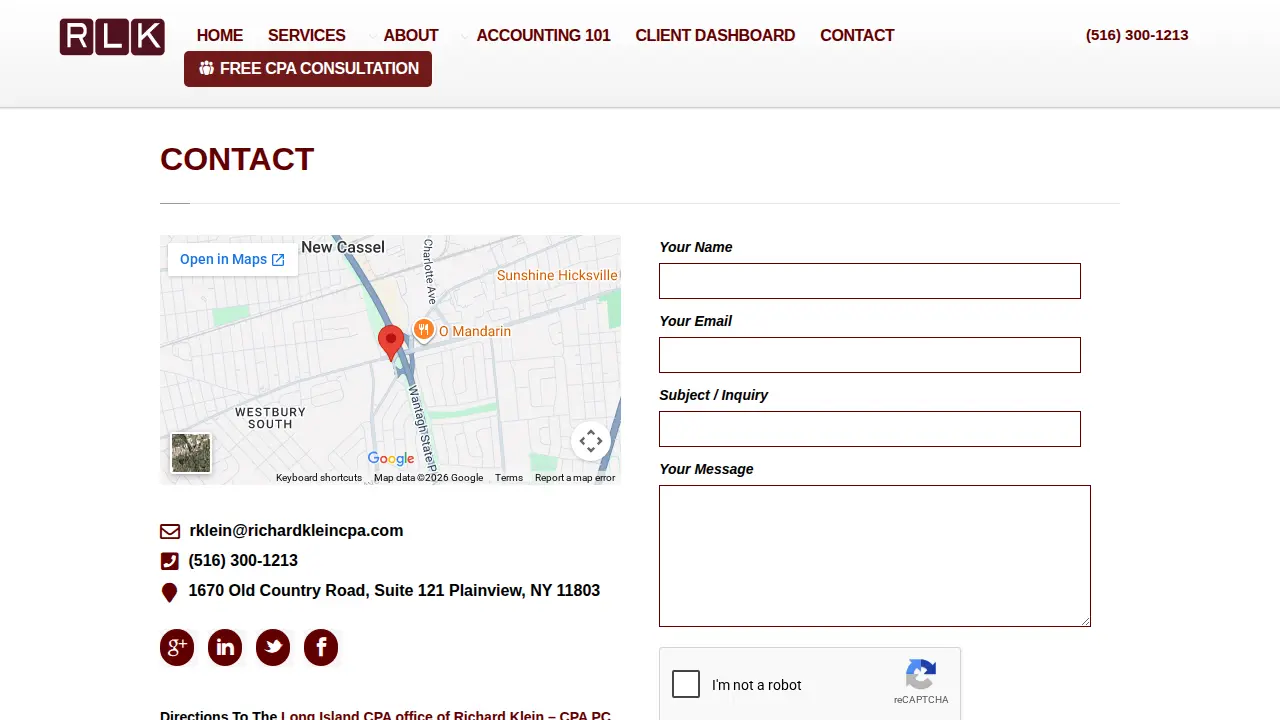Screen dimensions: 1280x720
Task: Open the Accounting 101 menu item
Action: point(544,35)
